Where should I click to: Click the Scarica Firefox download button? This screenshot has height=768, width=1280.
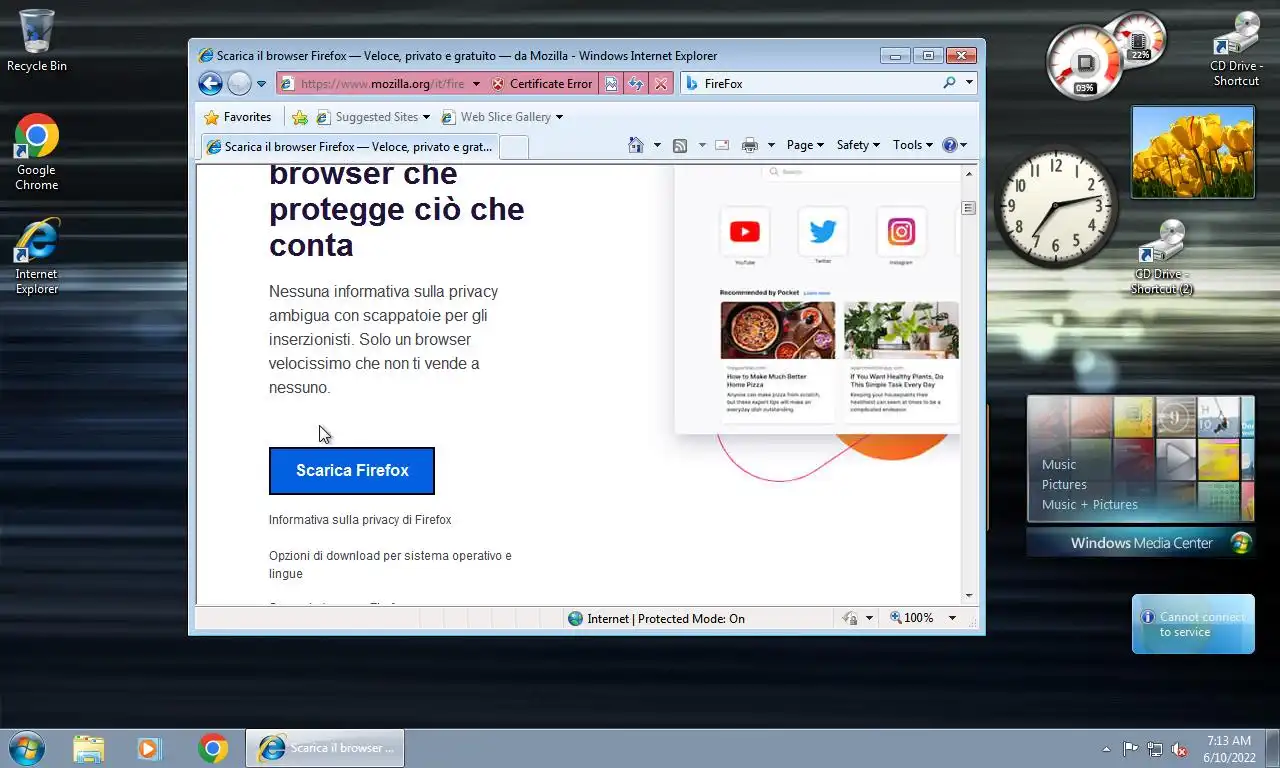coord(352,471)
